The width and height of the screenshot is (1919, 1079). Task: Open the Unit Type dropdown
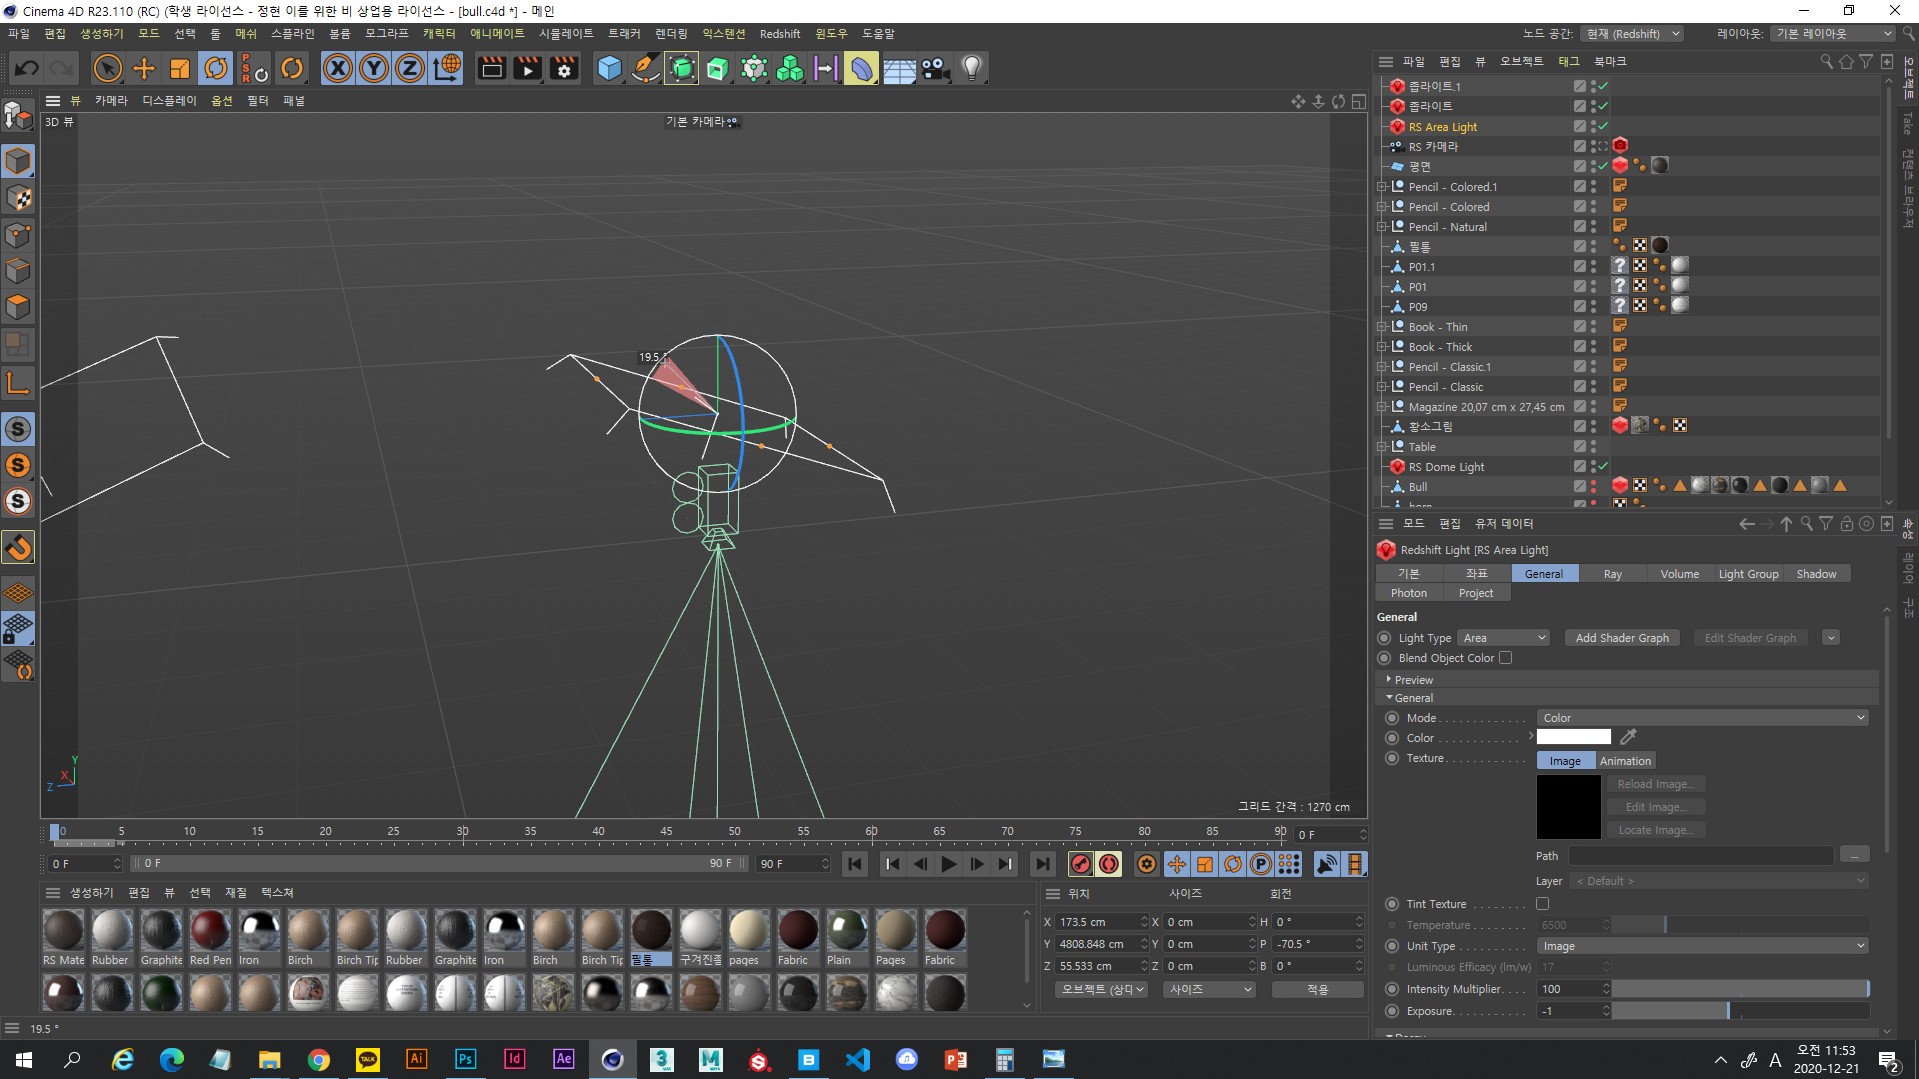pos(1703,946)
